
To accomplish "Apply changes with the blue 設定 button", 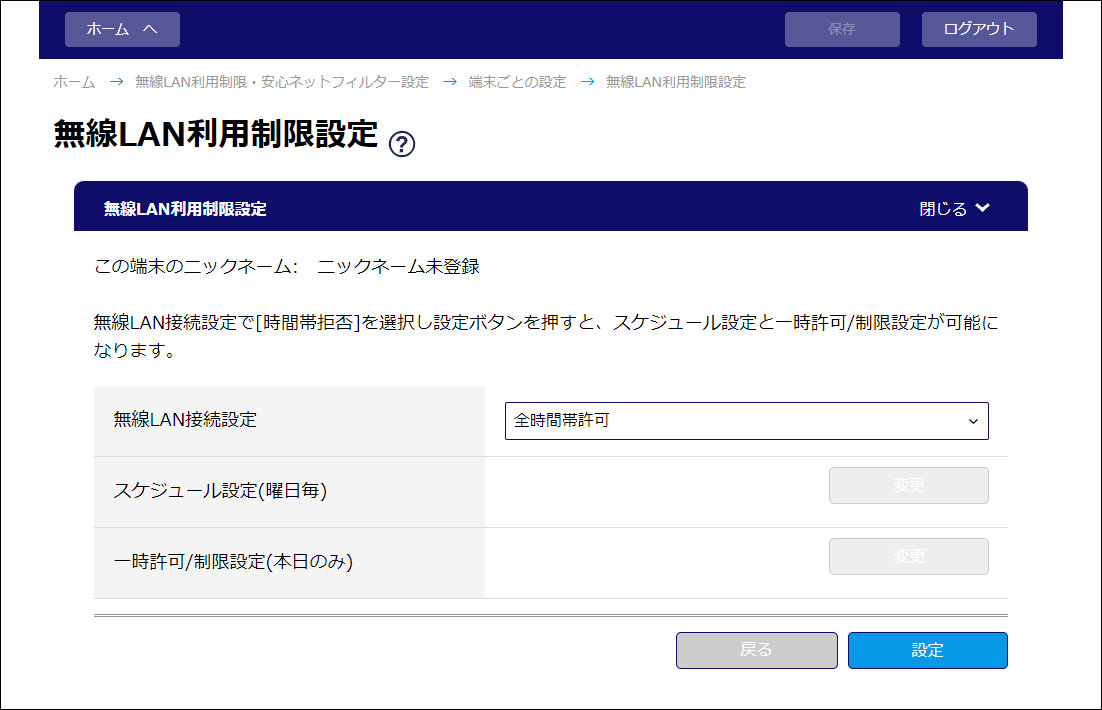I will coord(927,650).
